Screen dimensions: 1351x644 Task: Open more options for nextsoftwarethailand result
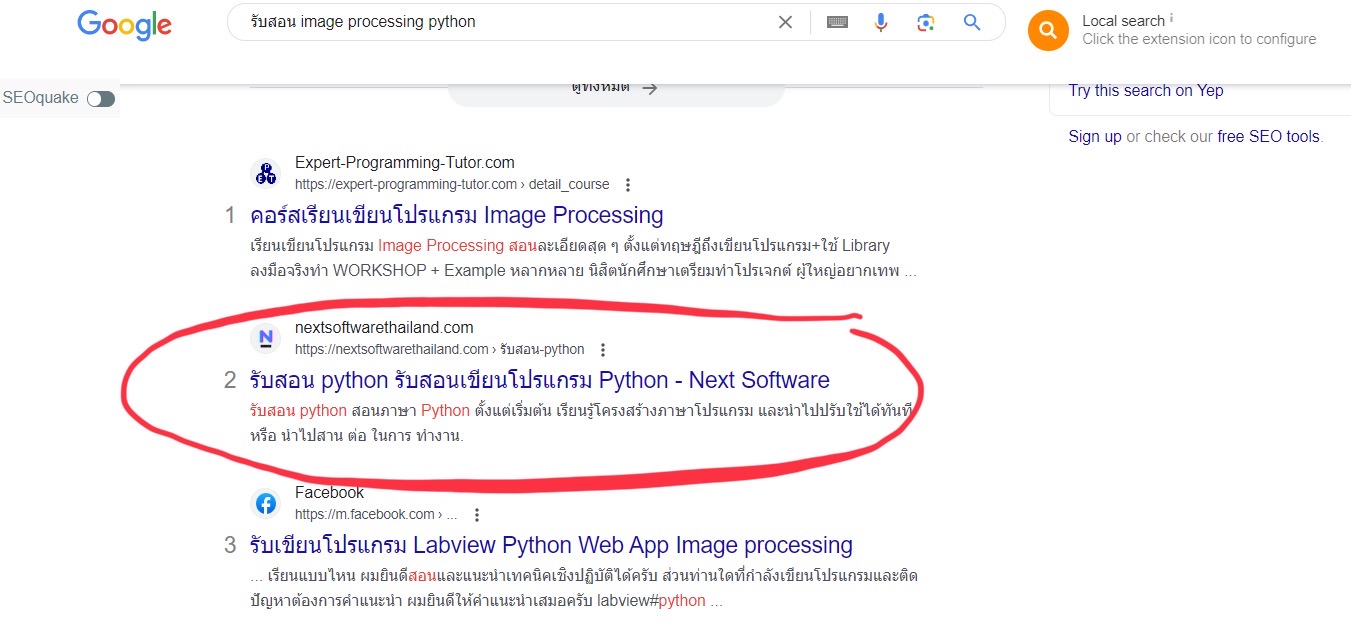(603, 350)
